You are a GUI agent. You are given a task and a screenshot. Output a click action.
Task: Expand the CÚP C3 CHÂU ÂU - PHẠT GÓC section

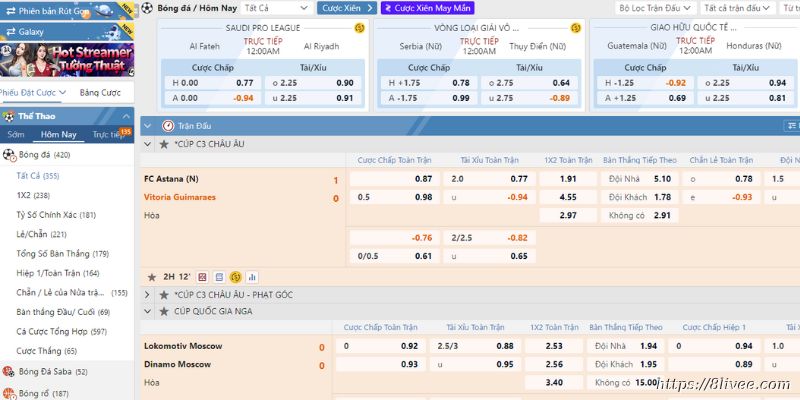[x=148, y=295]
